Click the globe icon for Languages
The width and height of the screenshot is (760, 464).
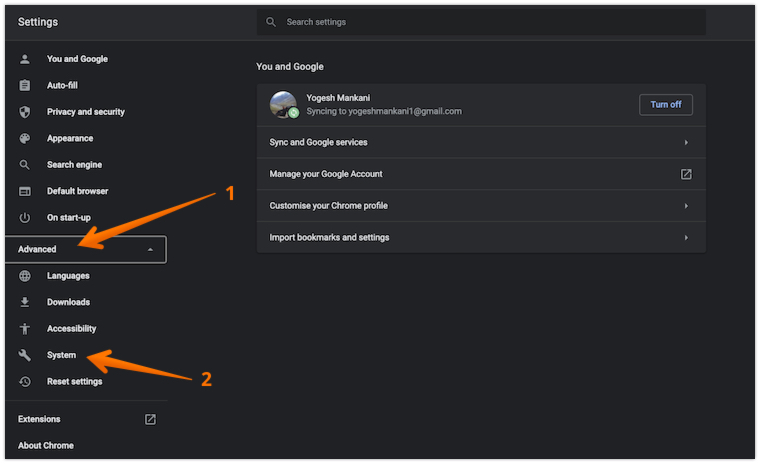[25, 276]
